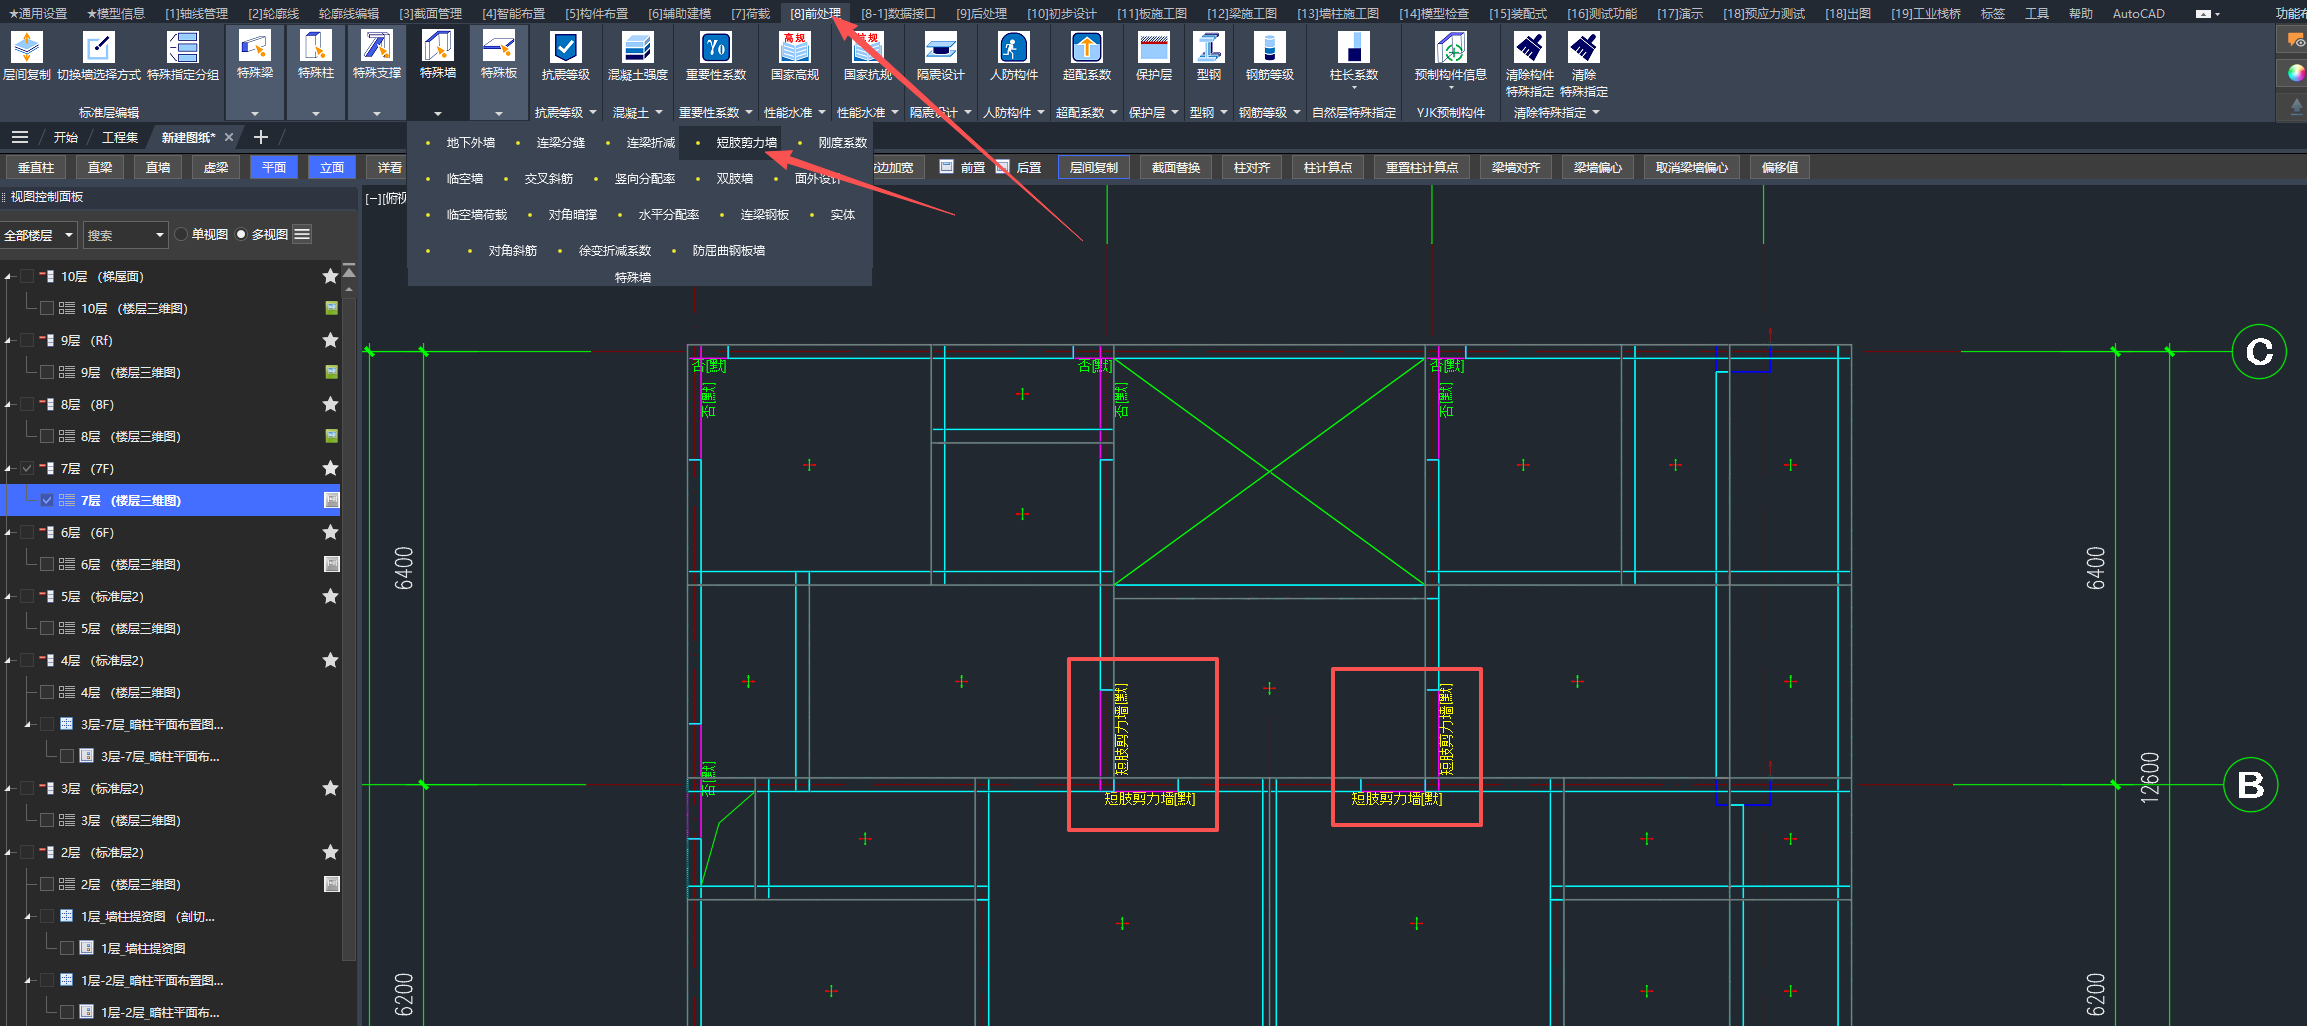
Task: Click the 垂直柱 button
Action: (x=36, y=168)
